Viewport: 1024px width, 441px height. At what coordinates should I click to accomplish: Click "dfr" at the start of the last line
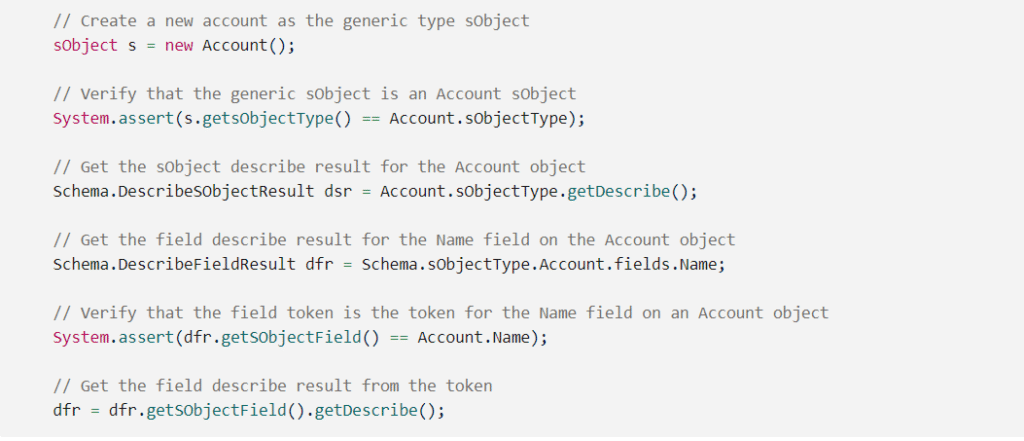click(x=66, y=410)
